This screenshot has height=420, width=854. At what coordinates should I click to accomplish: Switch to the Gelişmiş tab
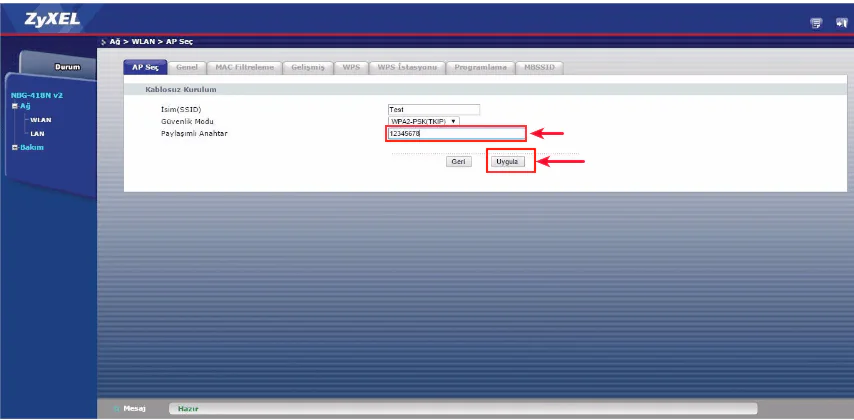tap(308, 67)
